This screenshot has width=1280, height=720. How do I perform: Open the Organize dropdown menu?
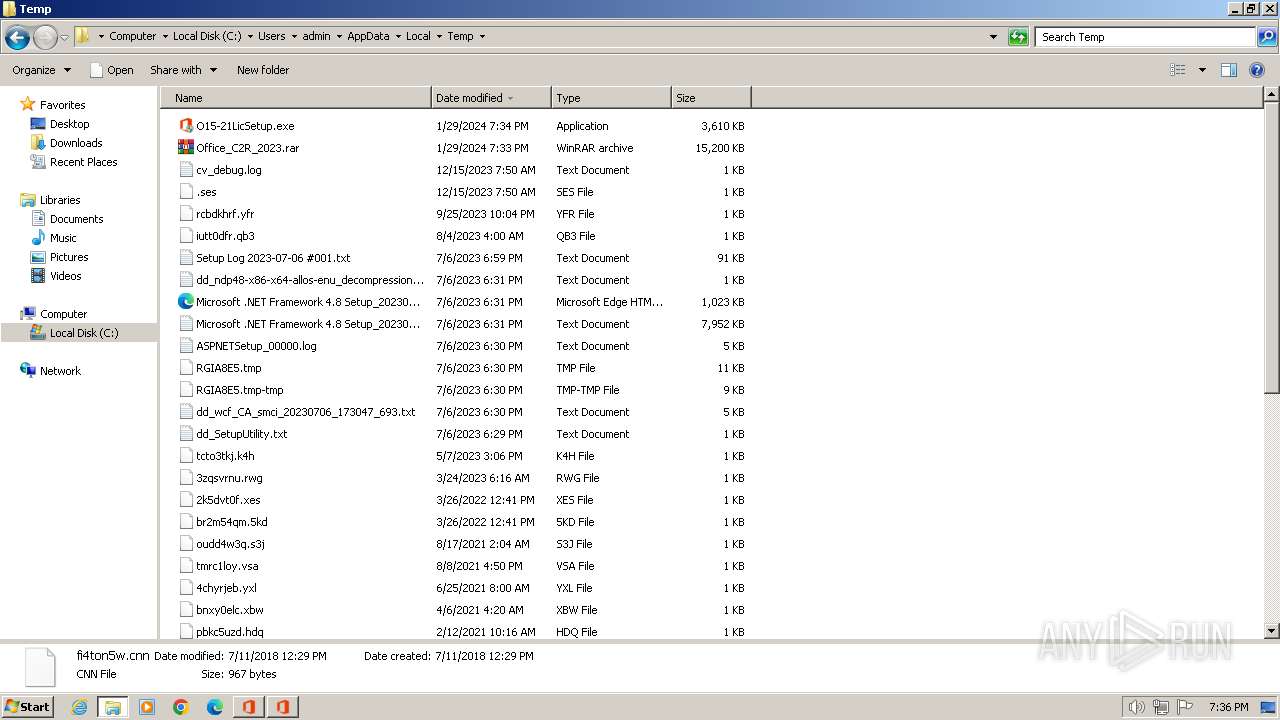(x=42, y=70)
